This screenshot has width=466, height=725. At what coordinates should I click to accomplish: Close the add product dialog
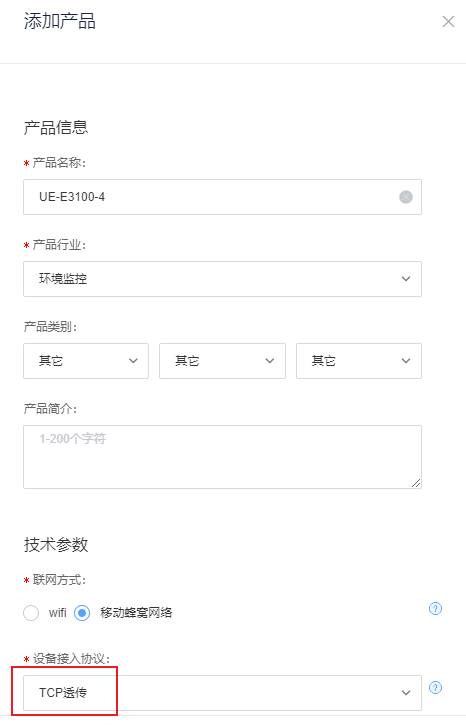[448, 22]
